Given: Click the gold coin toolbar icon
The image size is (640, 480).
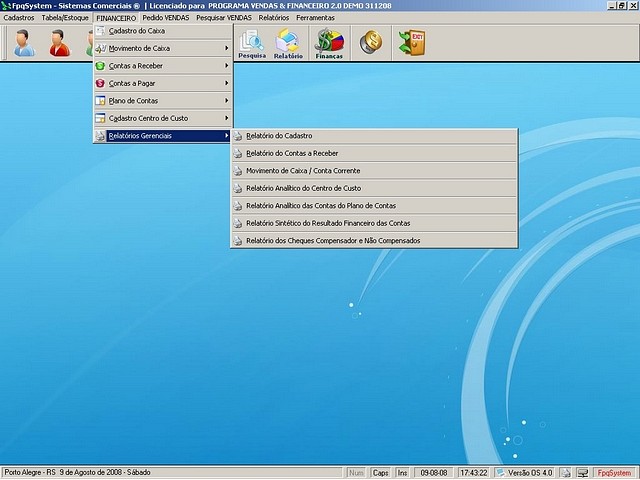Looking at the screenshot, I should 370,43.
